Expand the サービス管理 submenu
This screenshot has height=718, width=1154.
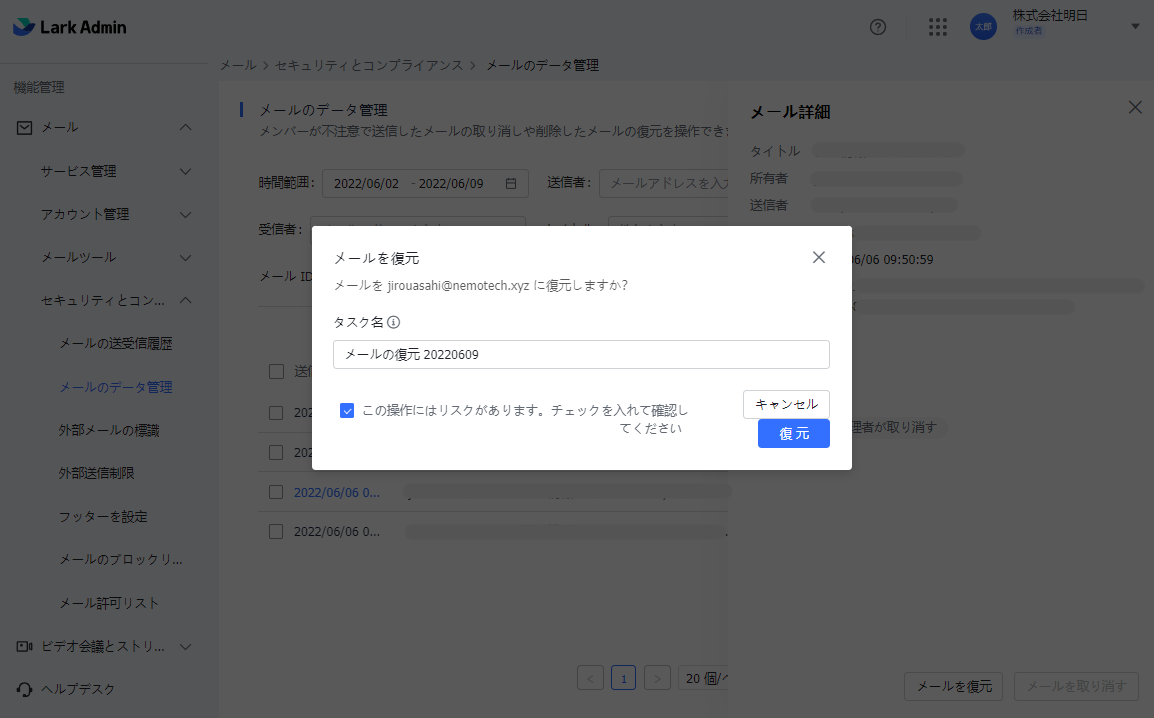185,171
